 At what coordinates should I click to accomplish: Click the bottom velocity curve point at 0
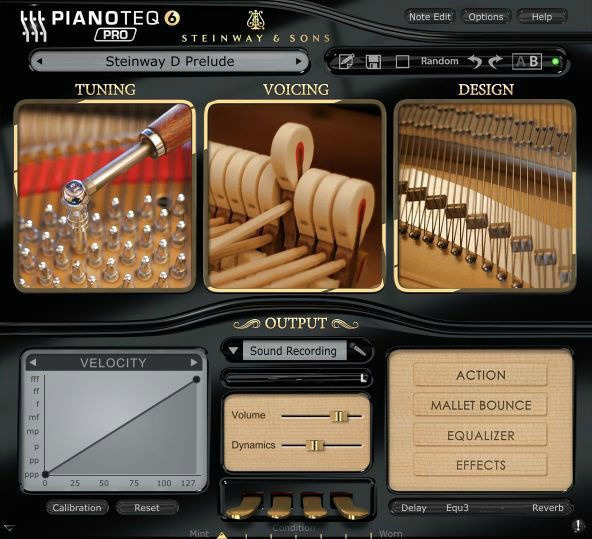coord(45,474)
